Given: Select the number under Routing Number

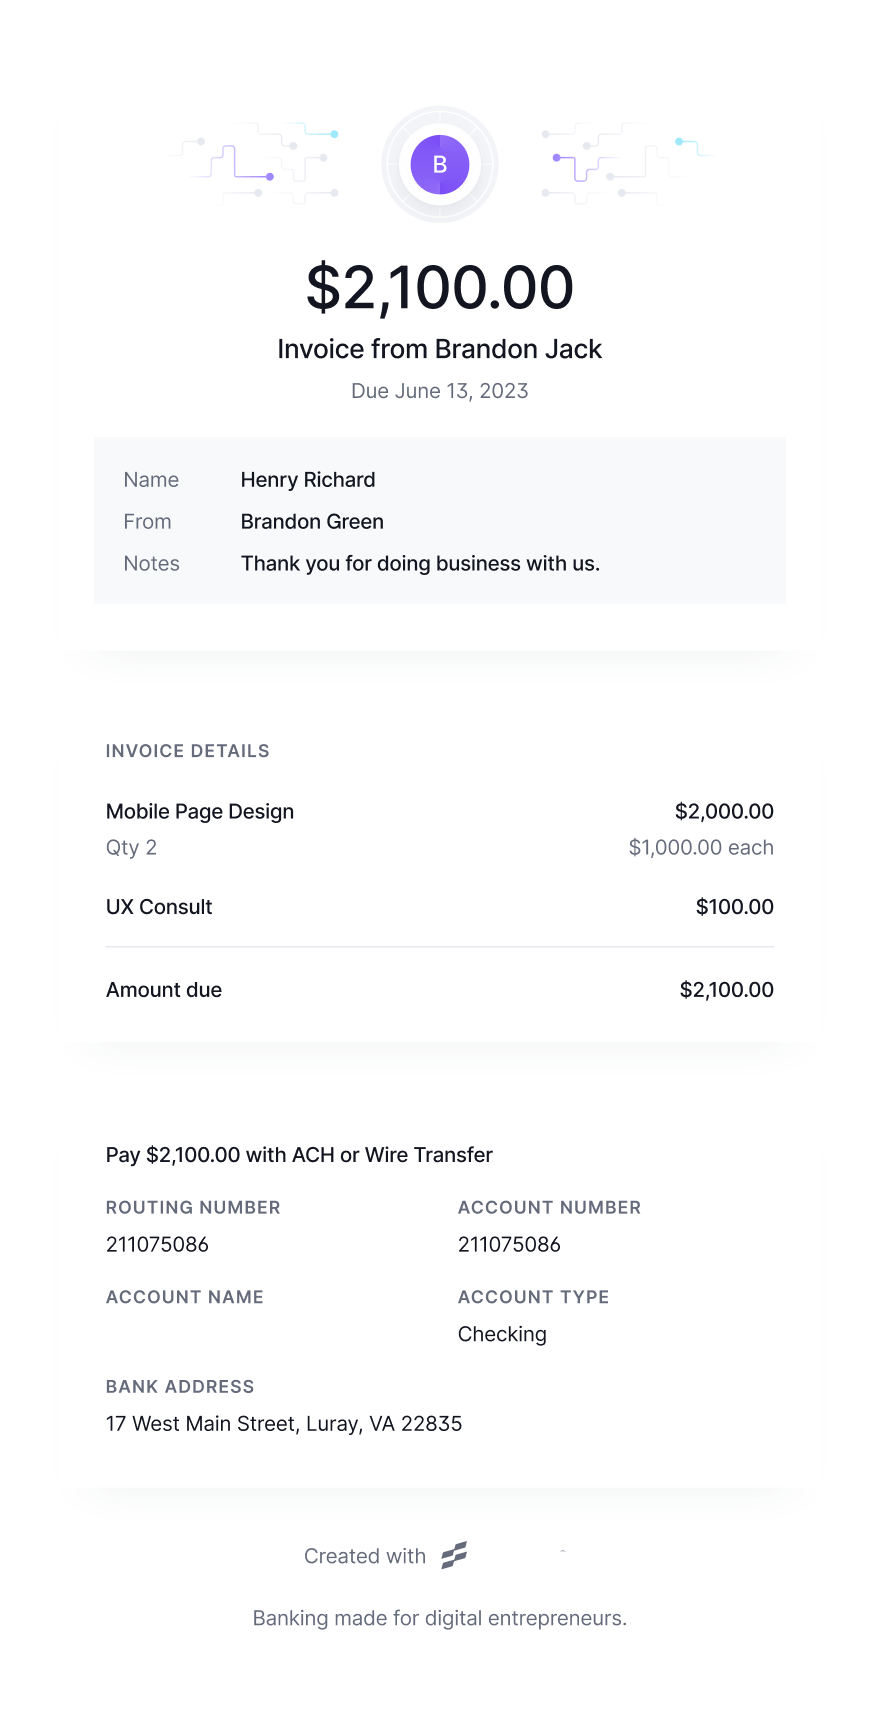Looking at the screenshot, I should pyautogui.click(x=157, y=1244).
